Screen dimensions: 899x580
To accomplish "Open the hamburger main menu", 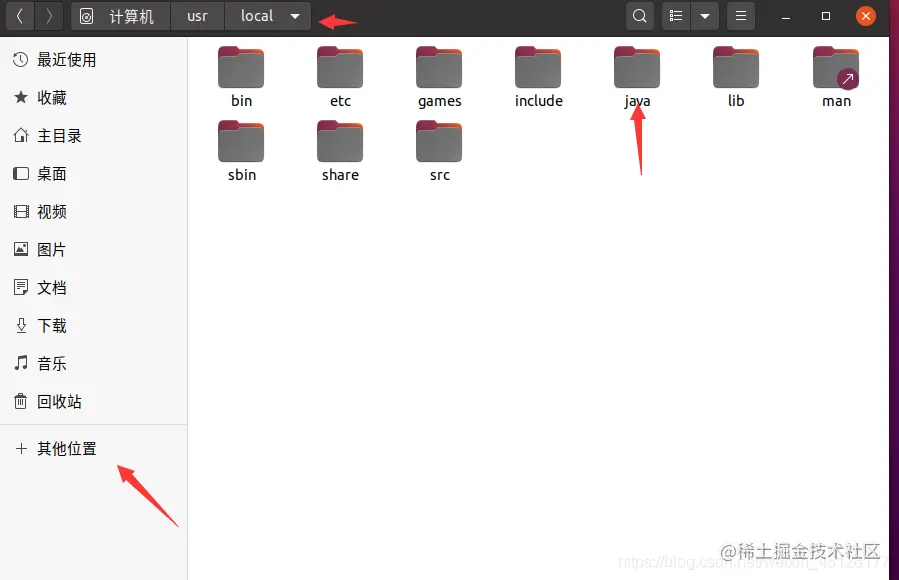I will (x=741, y=16).
